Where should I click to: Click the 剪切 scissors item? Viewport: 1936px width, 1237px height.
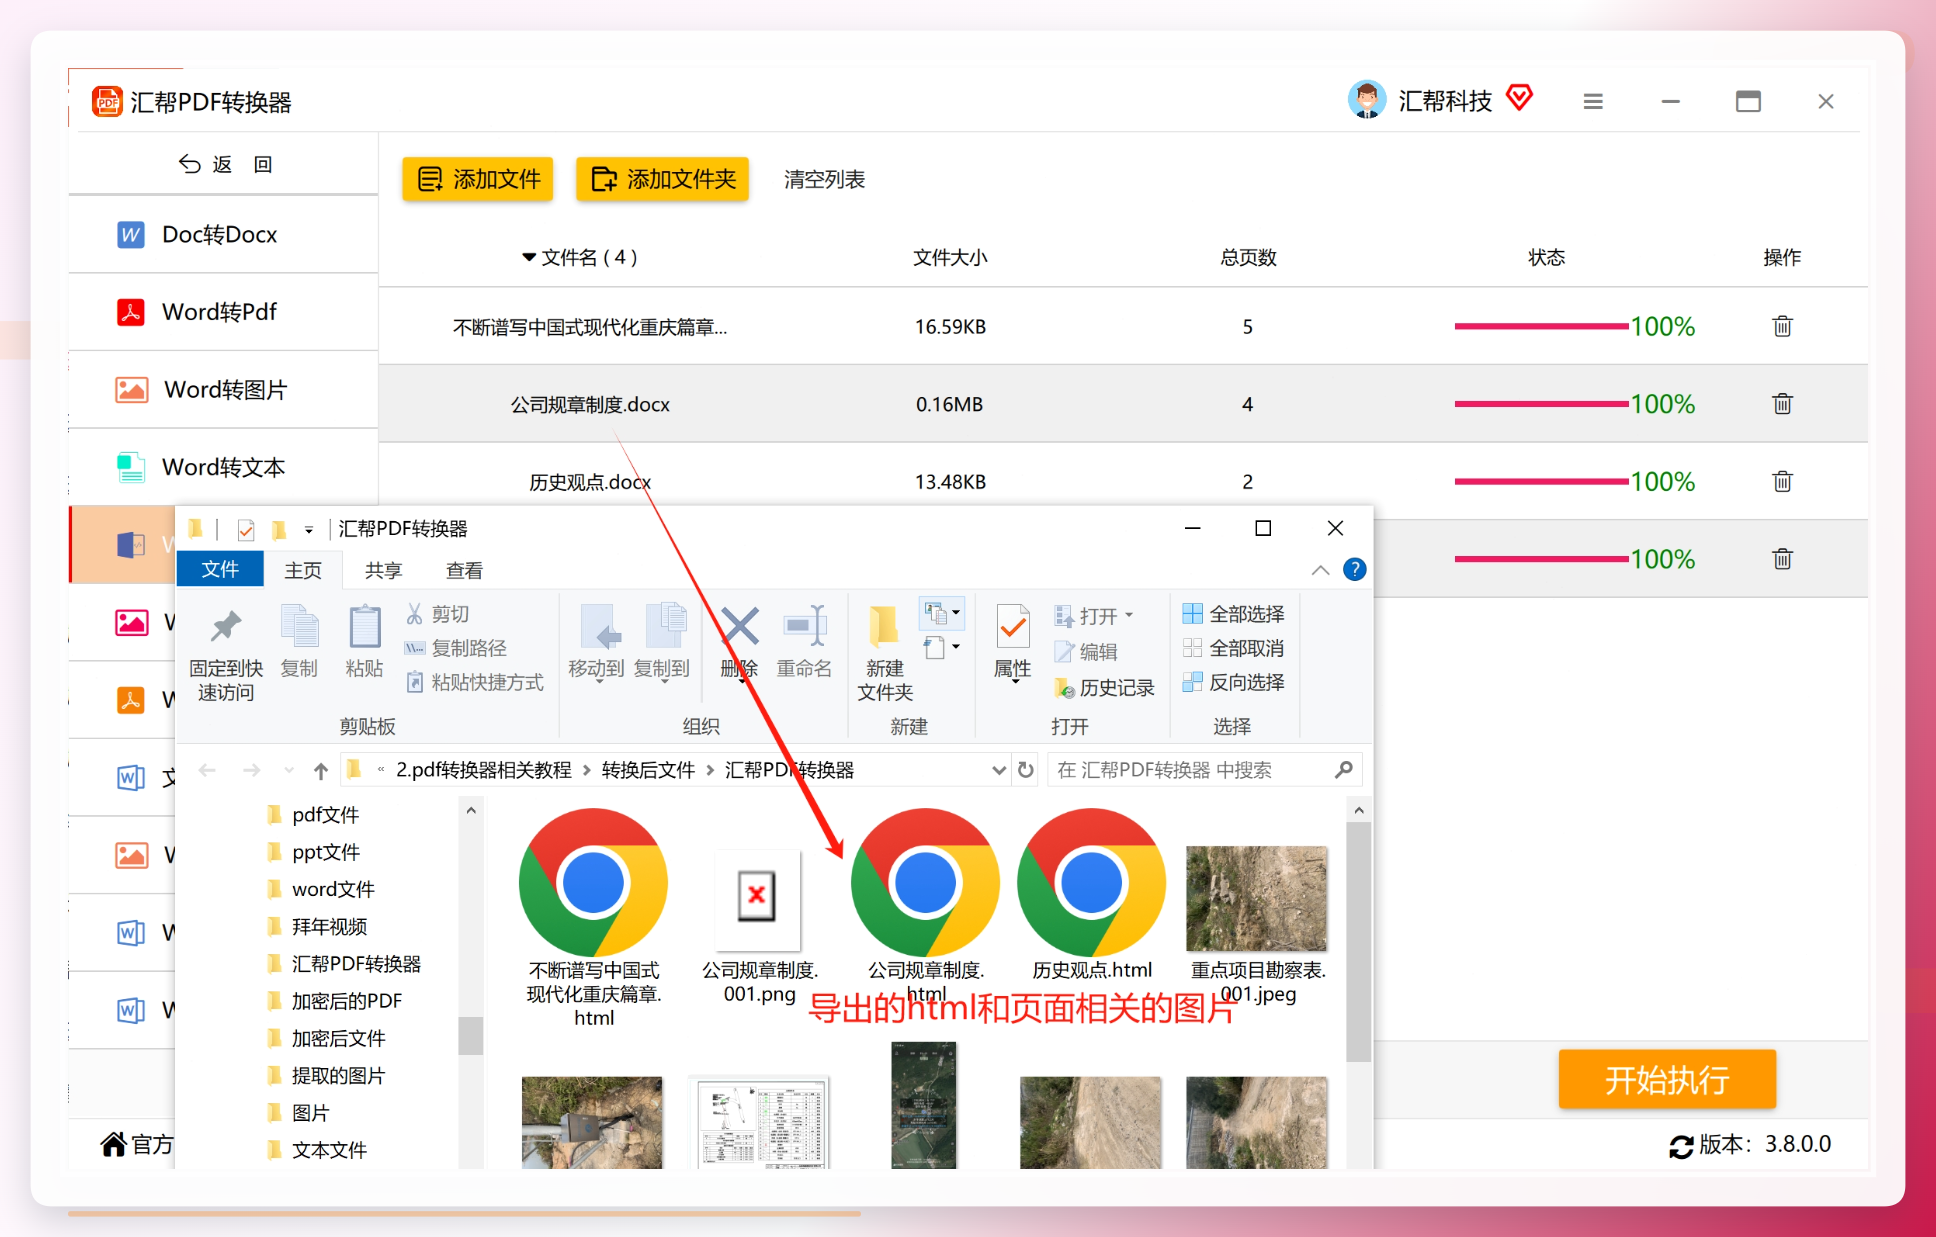437,614
